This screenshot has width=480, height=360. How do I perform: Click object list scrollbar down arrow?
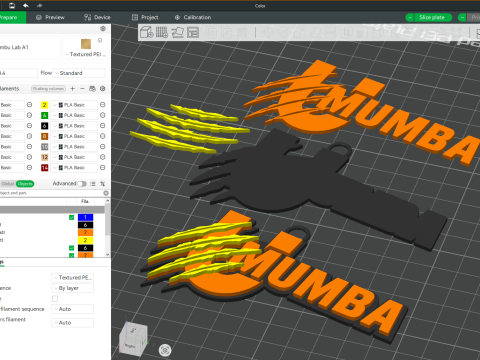(x=107, y=255)
